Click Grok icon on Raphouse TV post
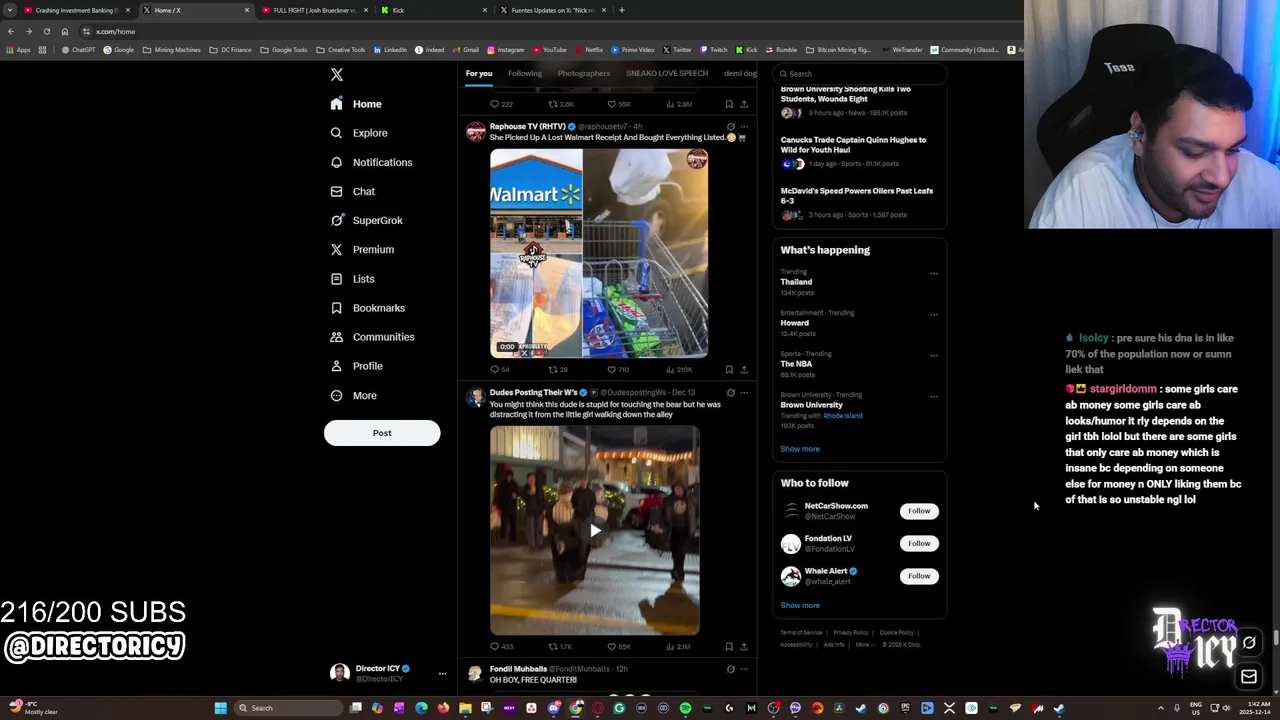Screen dimensions: 1280x720 pos(730,127)
